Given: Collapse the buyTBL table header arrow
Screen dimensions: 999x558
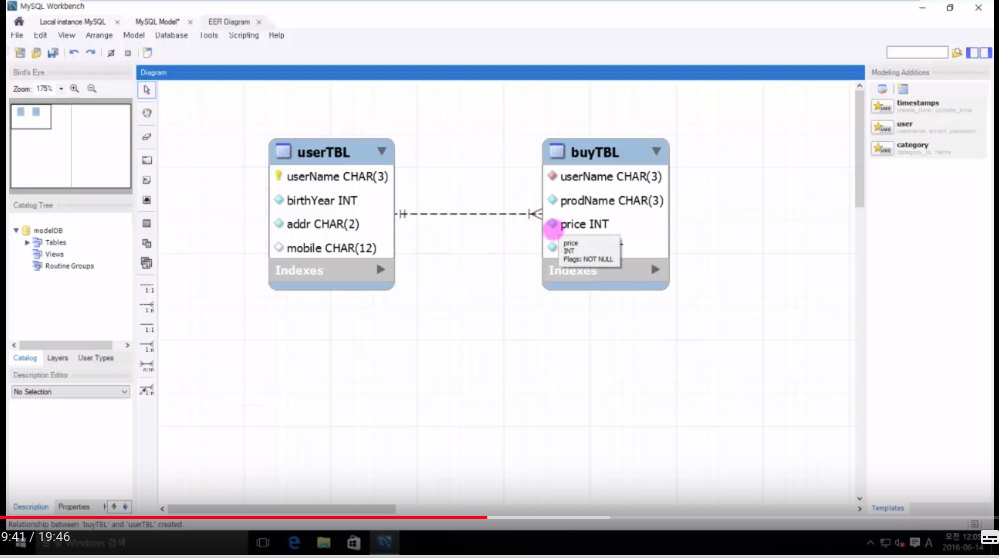Looking at the screenshot, I should pos(656,151).
